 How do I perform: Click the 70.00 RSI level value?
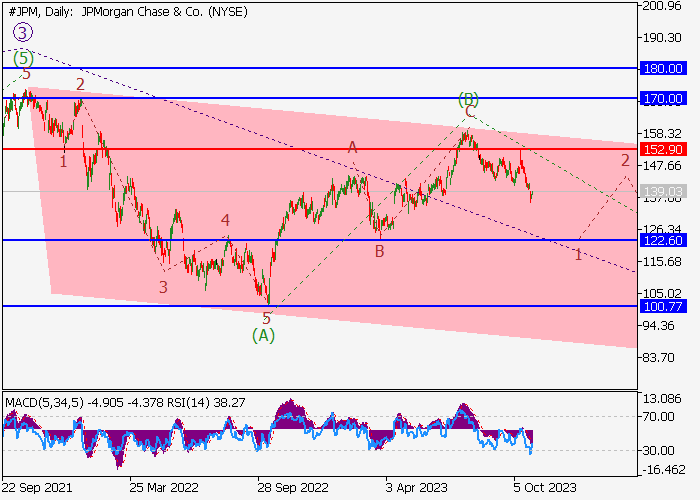tap(658, 417)
